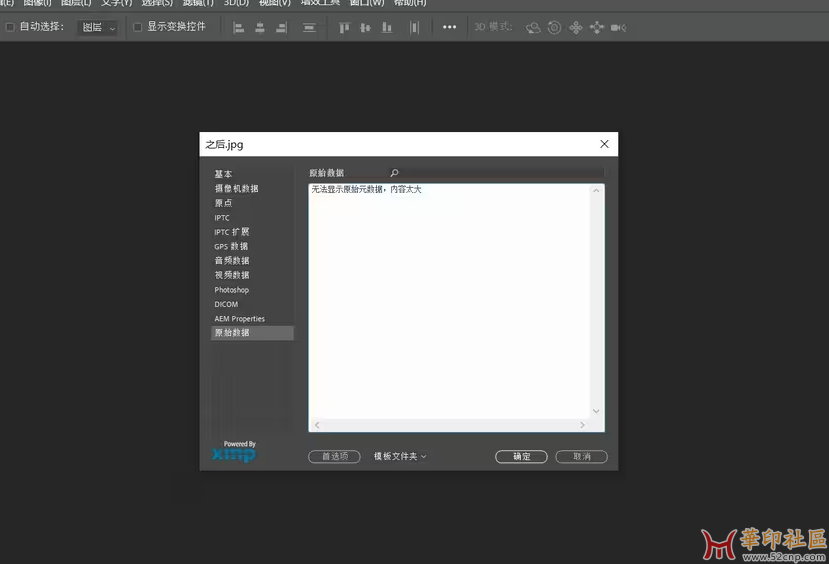Viewport: 829px width, 564px height.
Task: Click the scroll up arrow in raw data
Action: [x=596, y=190]
